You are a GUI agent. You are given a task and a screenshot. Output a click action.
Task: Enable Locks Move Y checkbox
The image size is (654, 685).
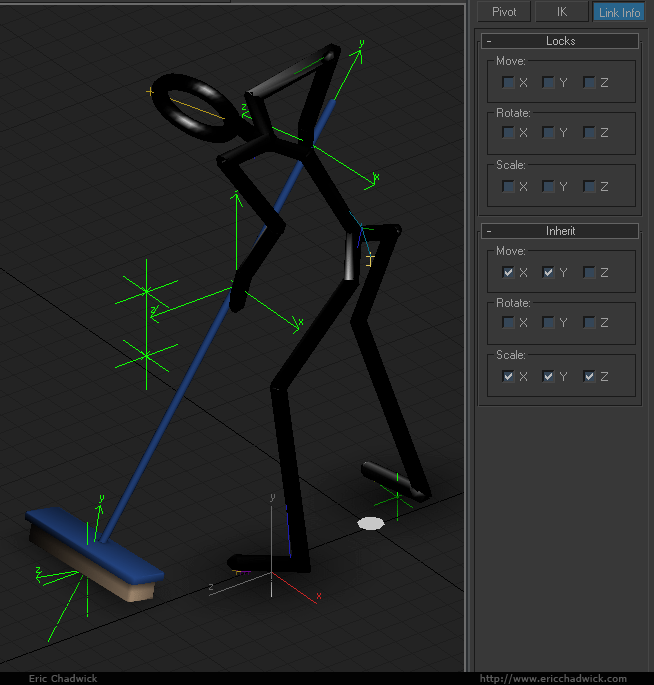tap(548, 83)
